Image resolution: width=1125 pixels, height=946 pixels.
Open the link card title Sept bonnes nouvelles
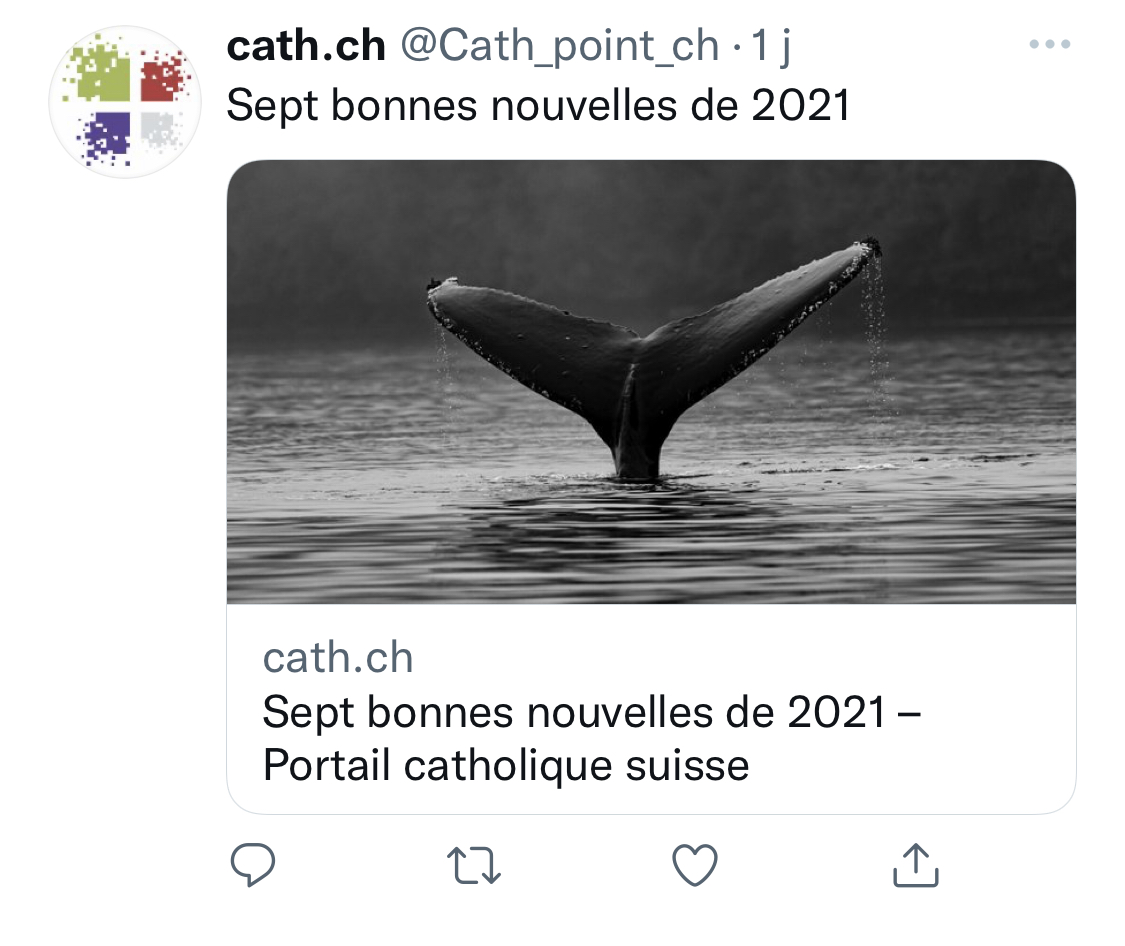tap(591, 739)
